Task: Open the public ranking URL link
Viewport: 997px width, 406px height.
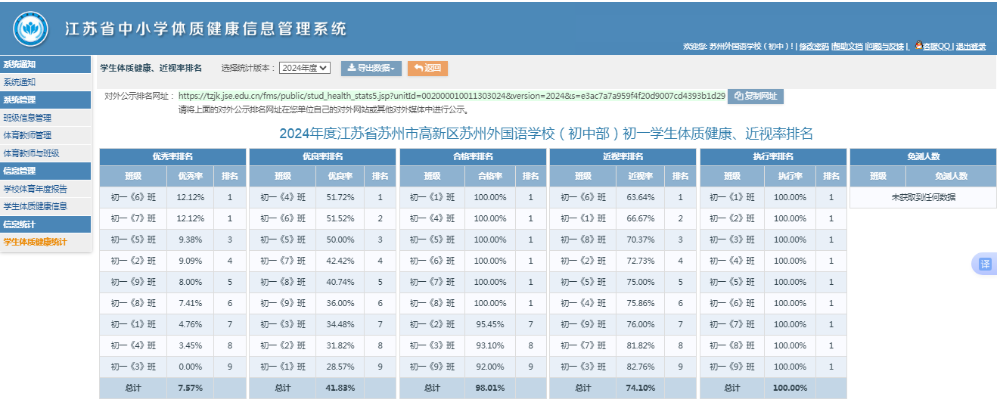Action: click(x=451, y=96)
